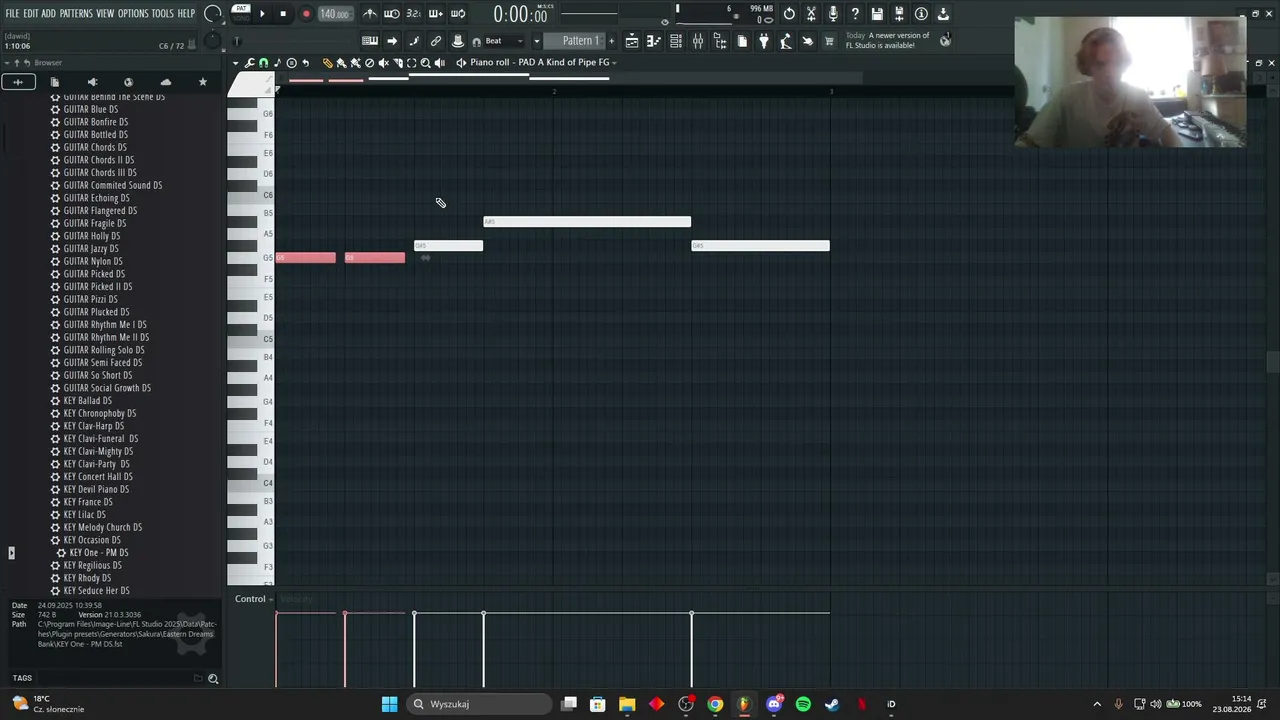The height and width of the screenshot is (720, 1280).
Task: Click the undo history icon in top toolbar
Action: click(789, 14)
